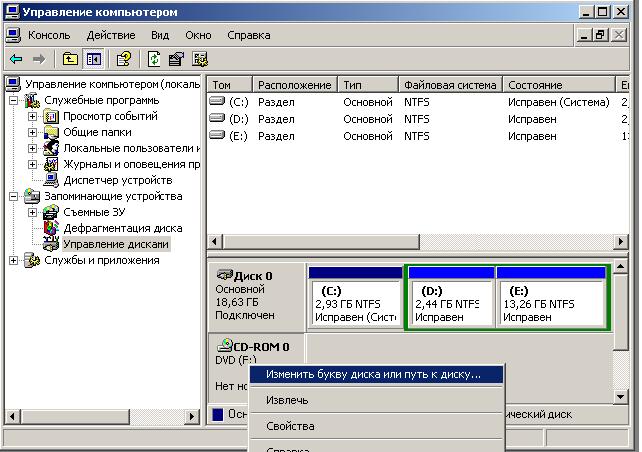Select Диспетчер устройств tree item
Image resolution: width=642 pixels, height=452 pixels.
click(x=118, y=180)
